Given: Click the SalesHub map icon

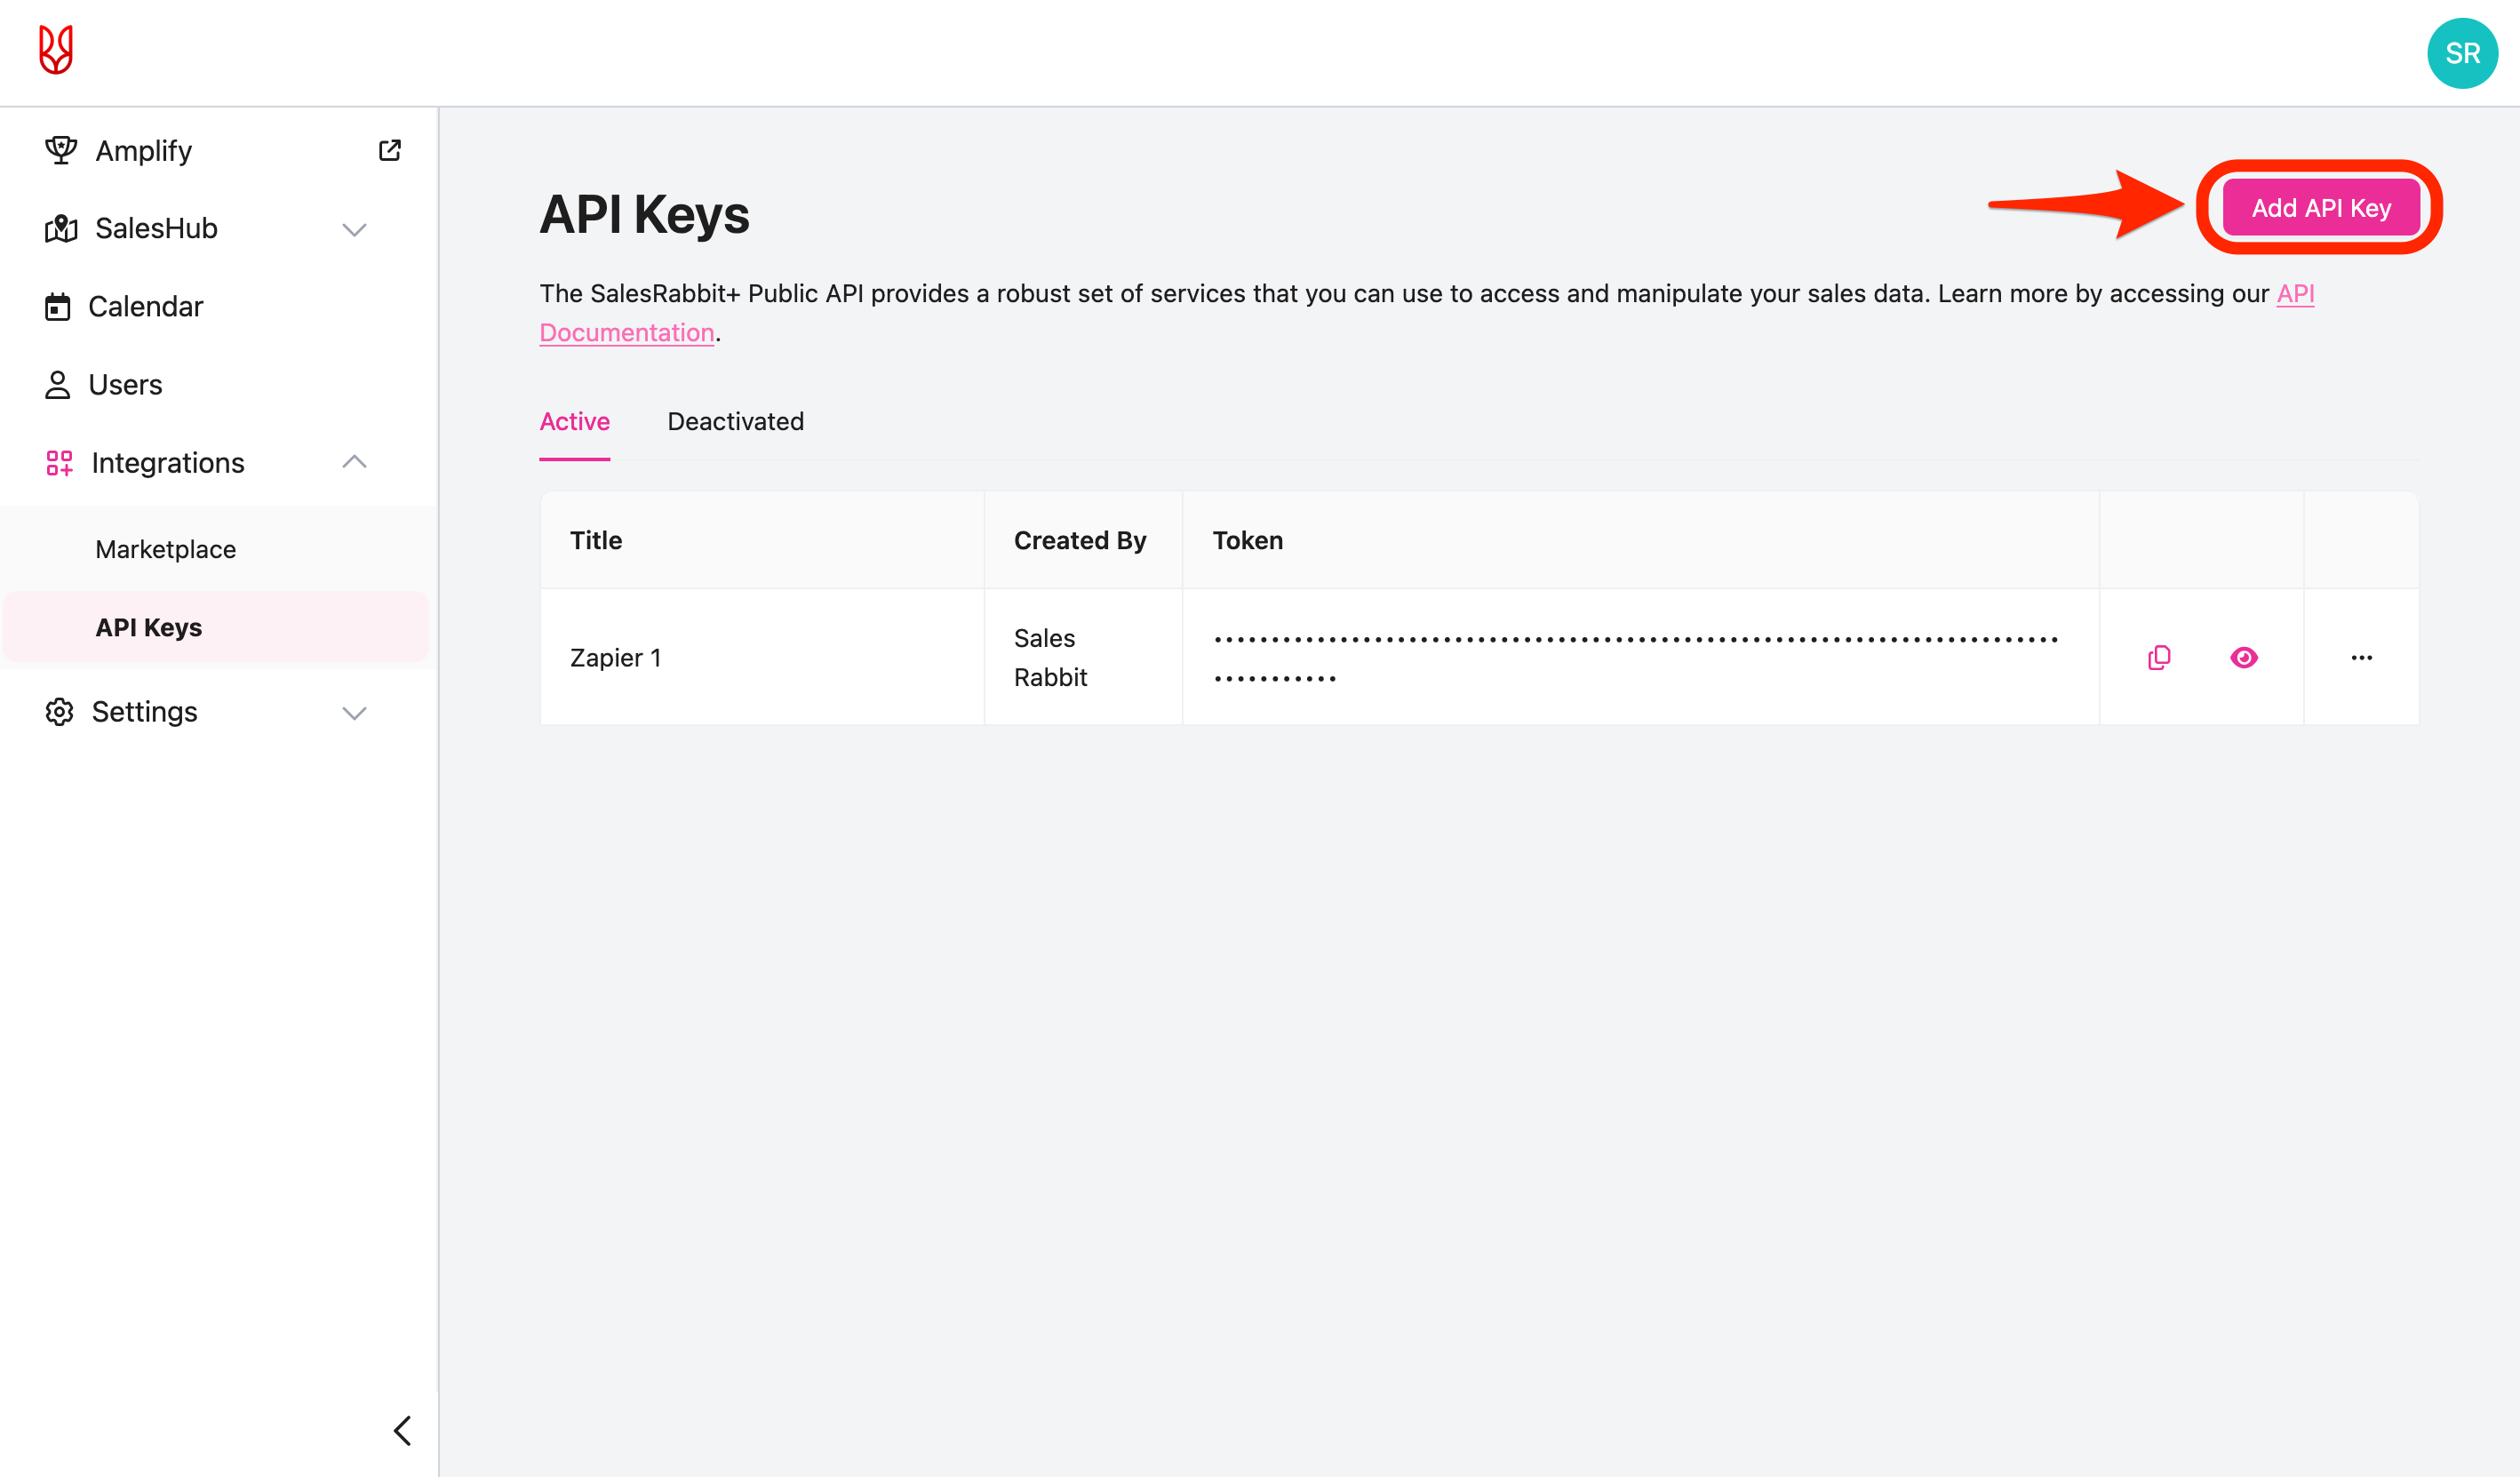Looking at the screenshot, I should [x=60, y=228].
